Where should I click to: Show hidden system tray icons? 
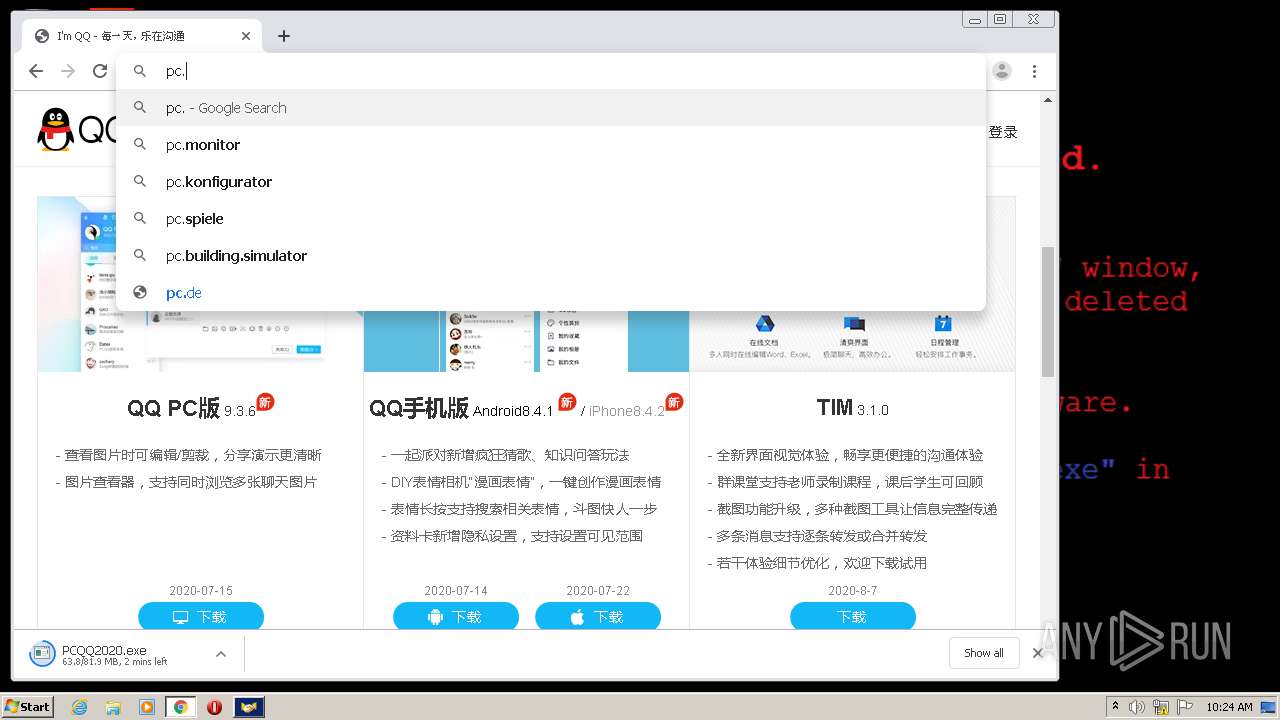pyautogui.click(x=1115, y=707)
